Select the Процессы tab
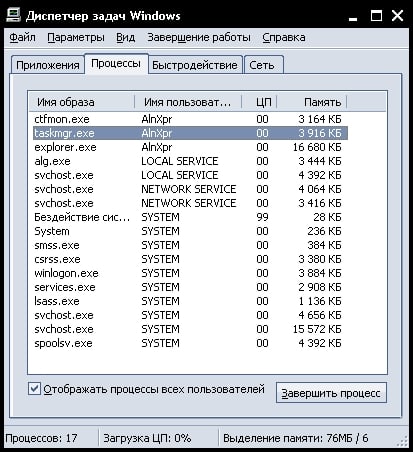Image resolution: width=413 pixels, height=452 pixels. 116,63
